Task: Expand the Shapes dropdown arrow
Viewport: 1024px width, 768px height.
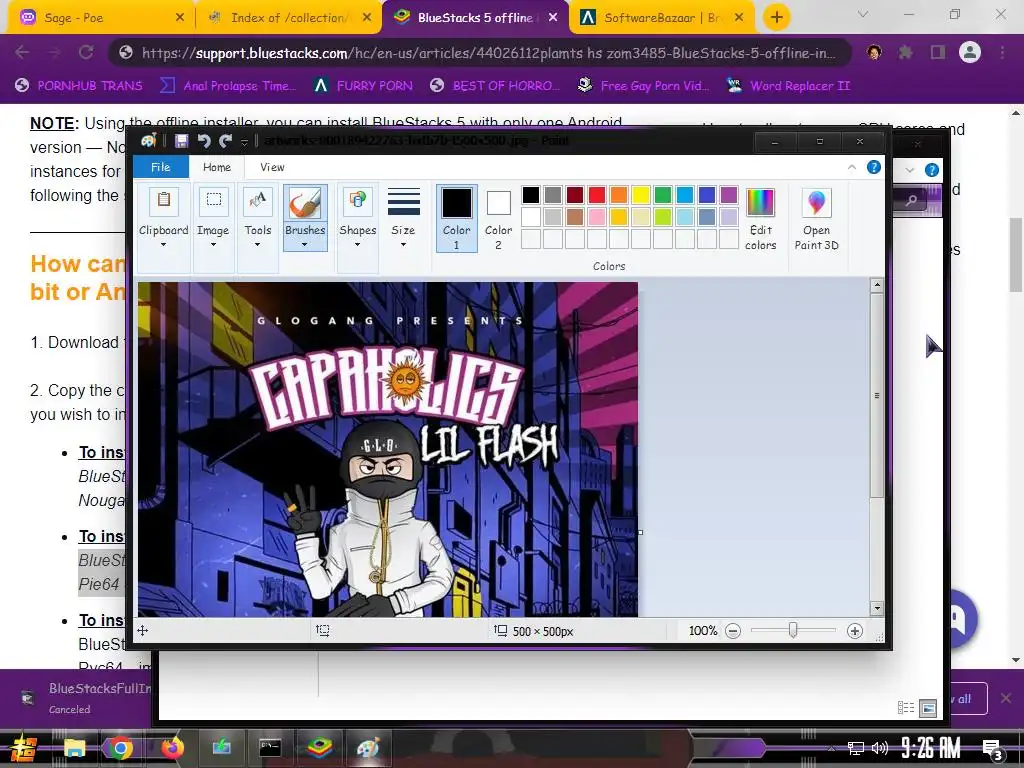Action: (x=357, y=245)
